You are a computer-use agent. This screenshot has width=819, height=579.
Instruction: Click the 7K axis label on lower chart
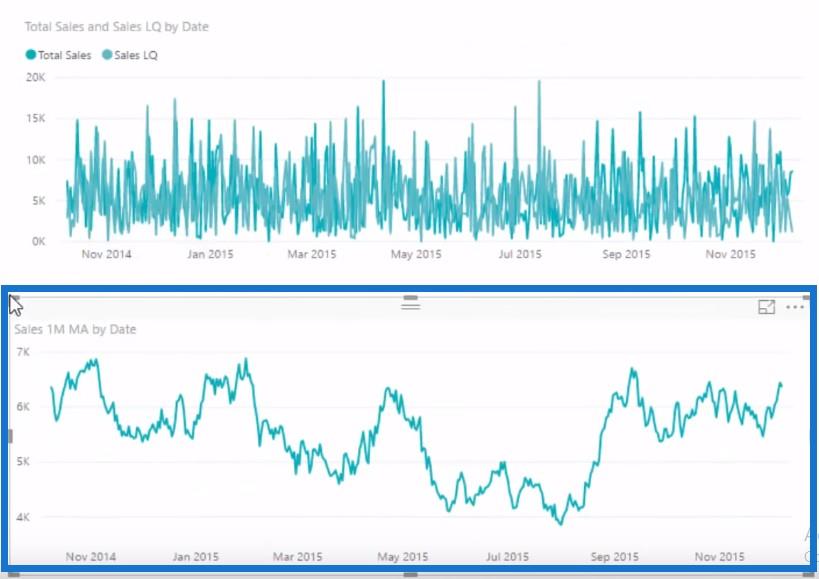click(x=23, y=352)
